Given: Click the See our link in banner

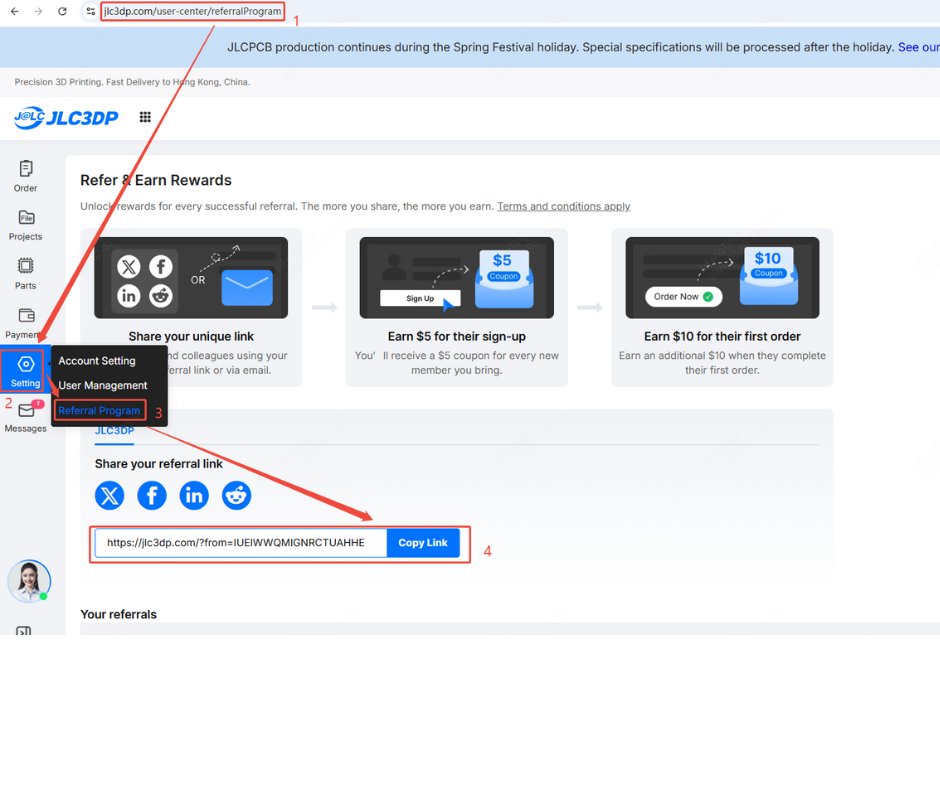Looking at the screenshot, I should [918, 47].
